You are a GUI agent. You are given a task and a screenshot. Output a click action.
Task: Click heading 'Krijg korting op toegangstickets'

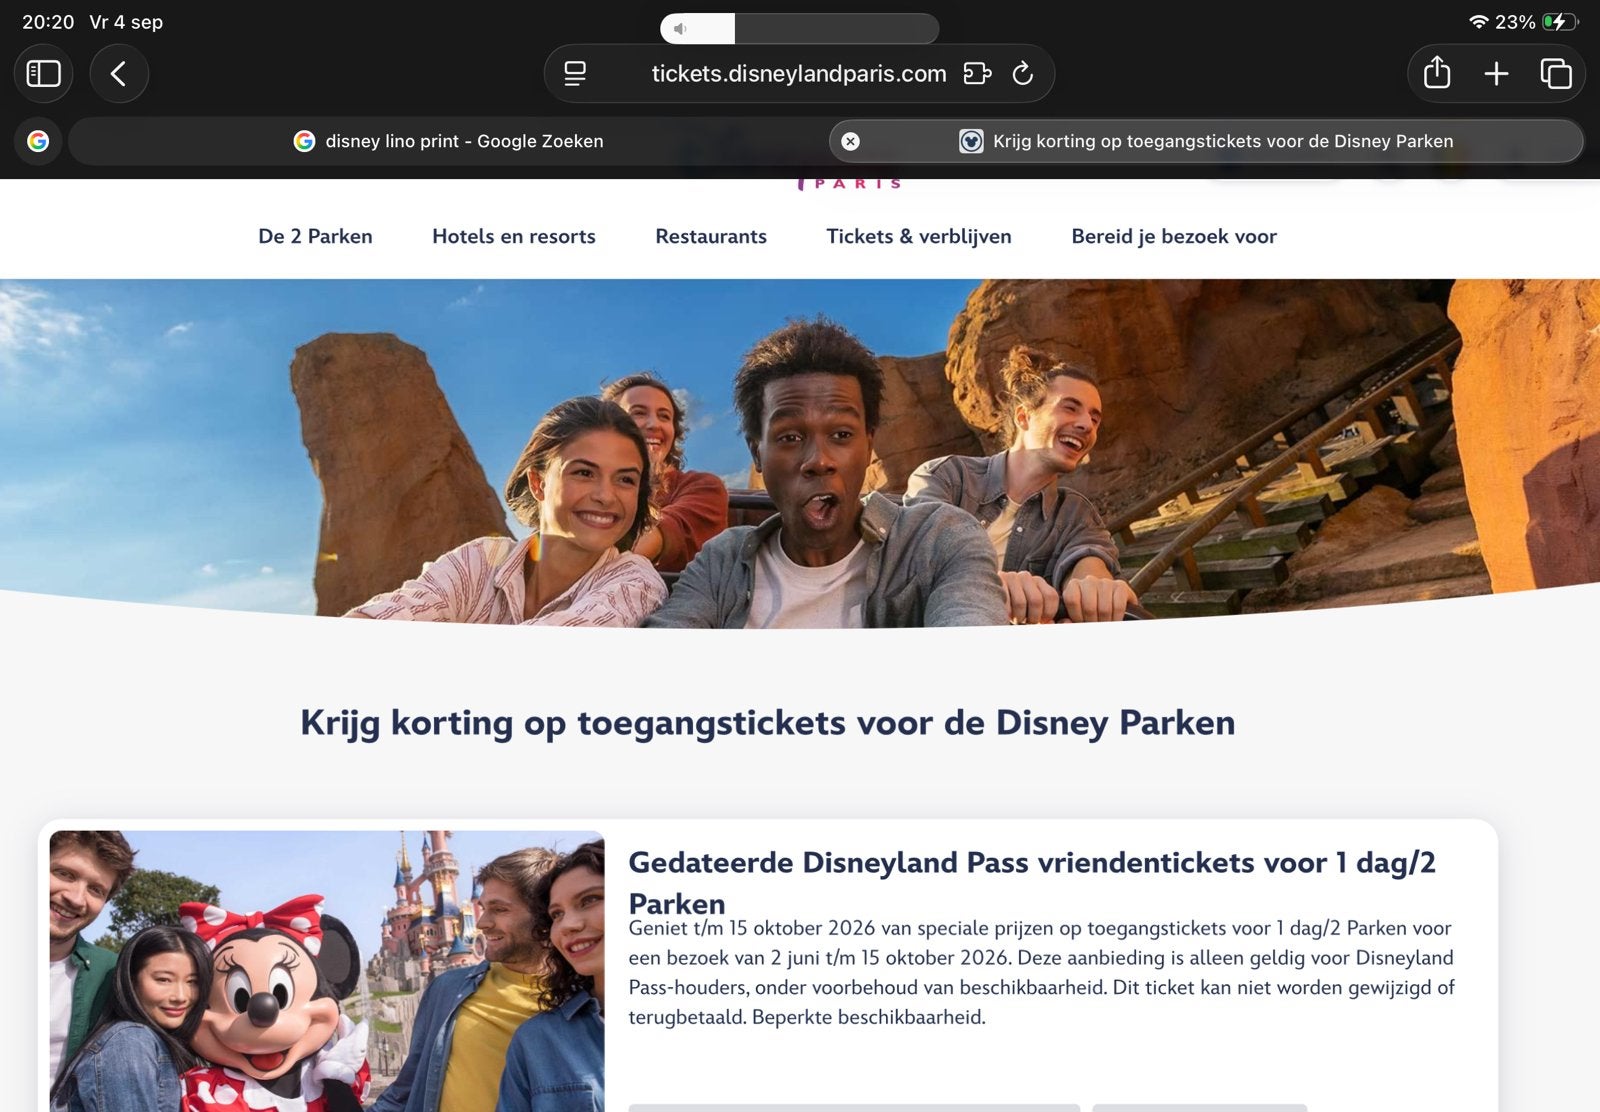click(x=768, y=722)
